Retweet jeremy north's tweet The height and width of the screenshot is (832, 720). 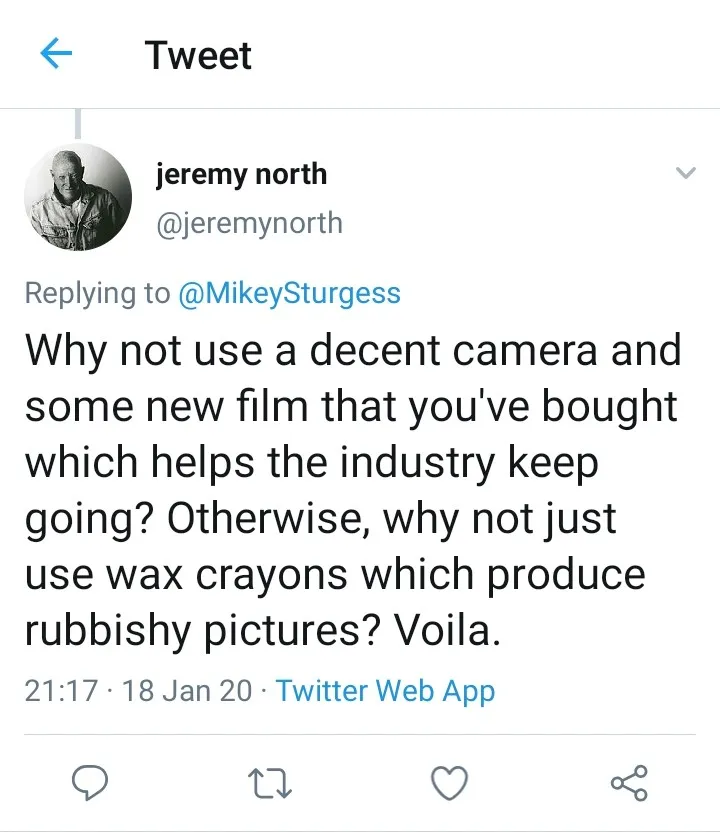click(x=270, y=784)
